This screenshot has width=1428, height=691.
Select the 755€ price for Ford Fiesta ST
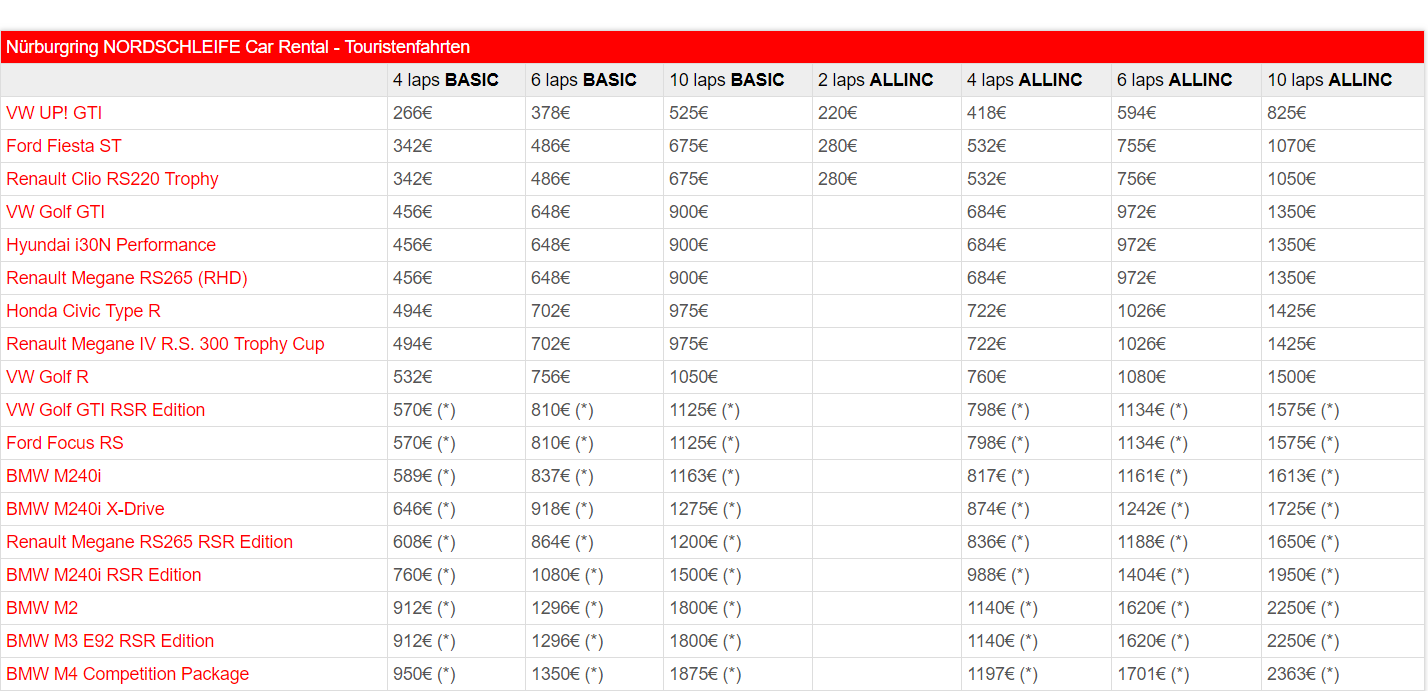(1137, 146)
